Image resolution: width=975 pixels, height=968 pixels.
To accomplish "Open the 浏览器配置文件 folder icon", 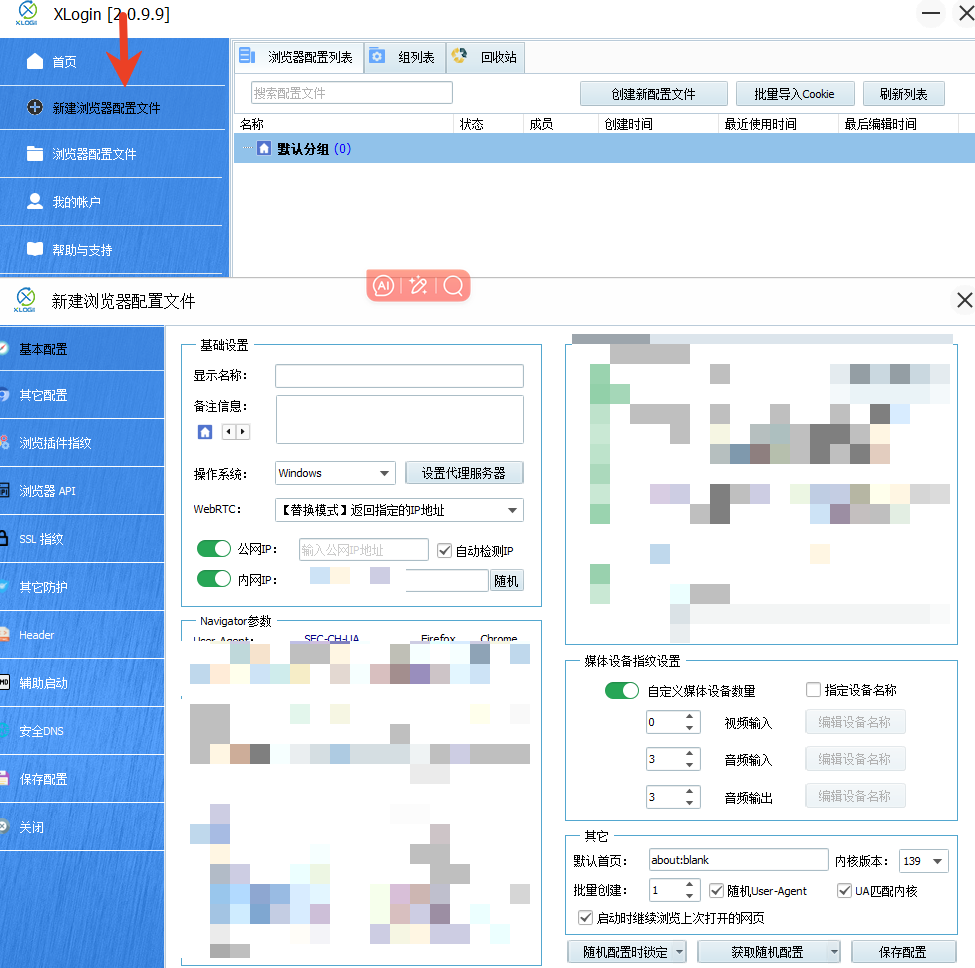I will pos(35,154).
